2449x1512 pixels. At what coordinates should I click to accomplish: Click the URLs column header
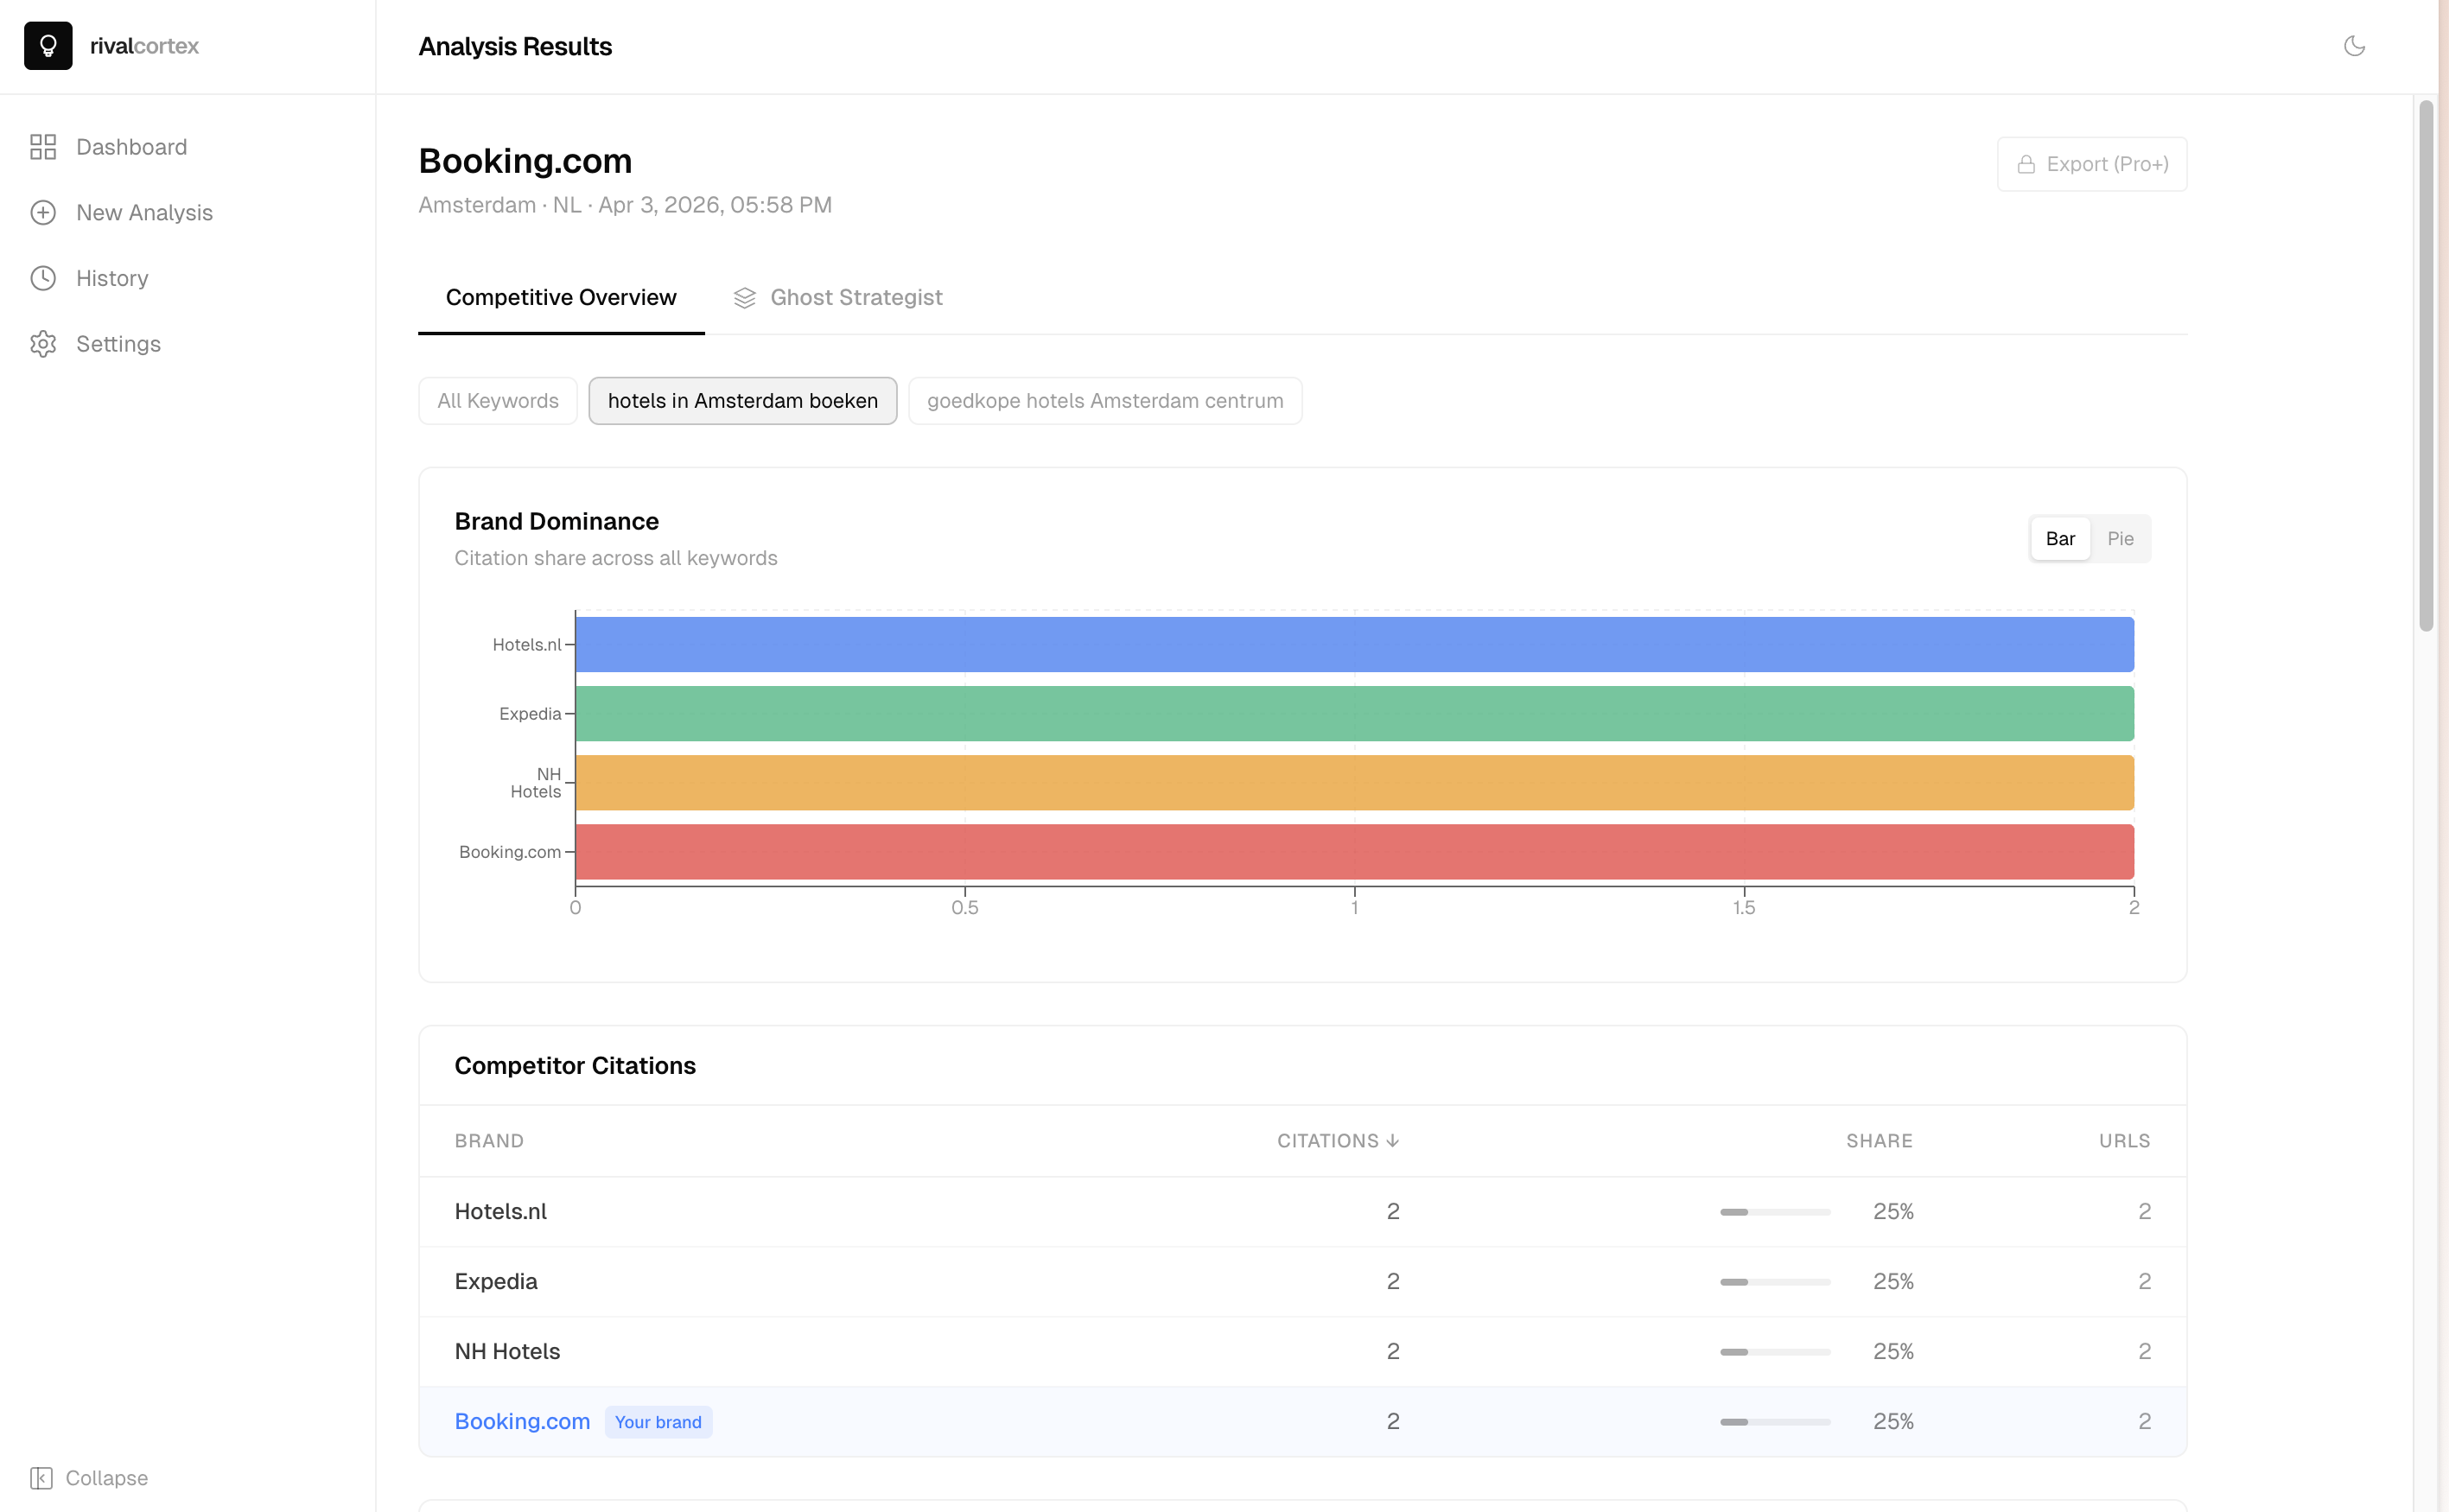click(2124, 1141)
